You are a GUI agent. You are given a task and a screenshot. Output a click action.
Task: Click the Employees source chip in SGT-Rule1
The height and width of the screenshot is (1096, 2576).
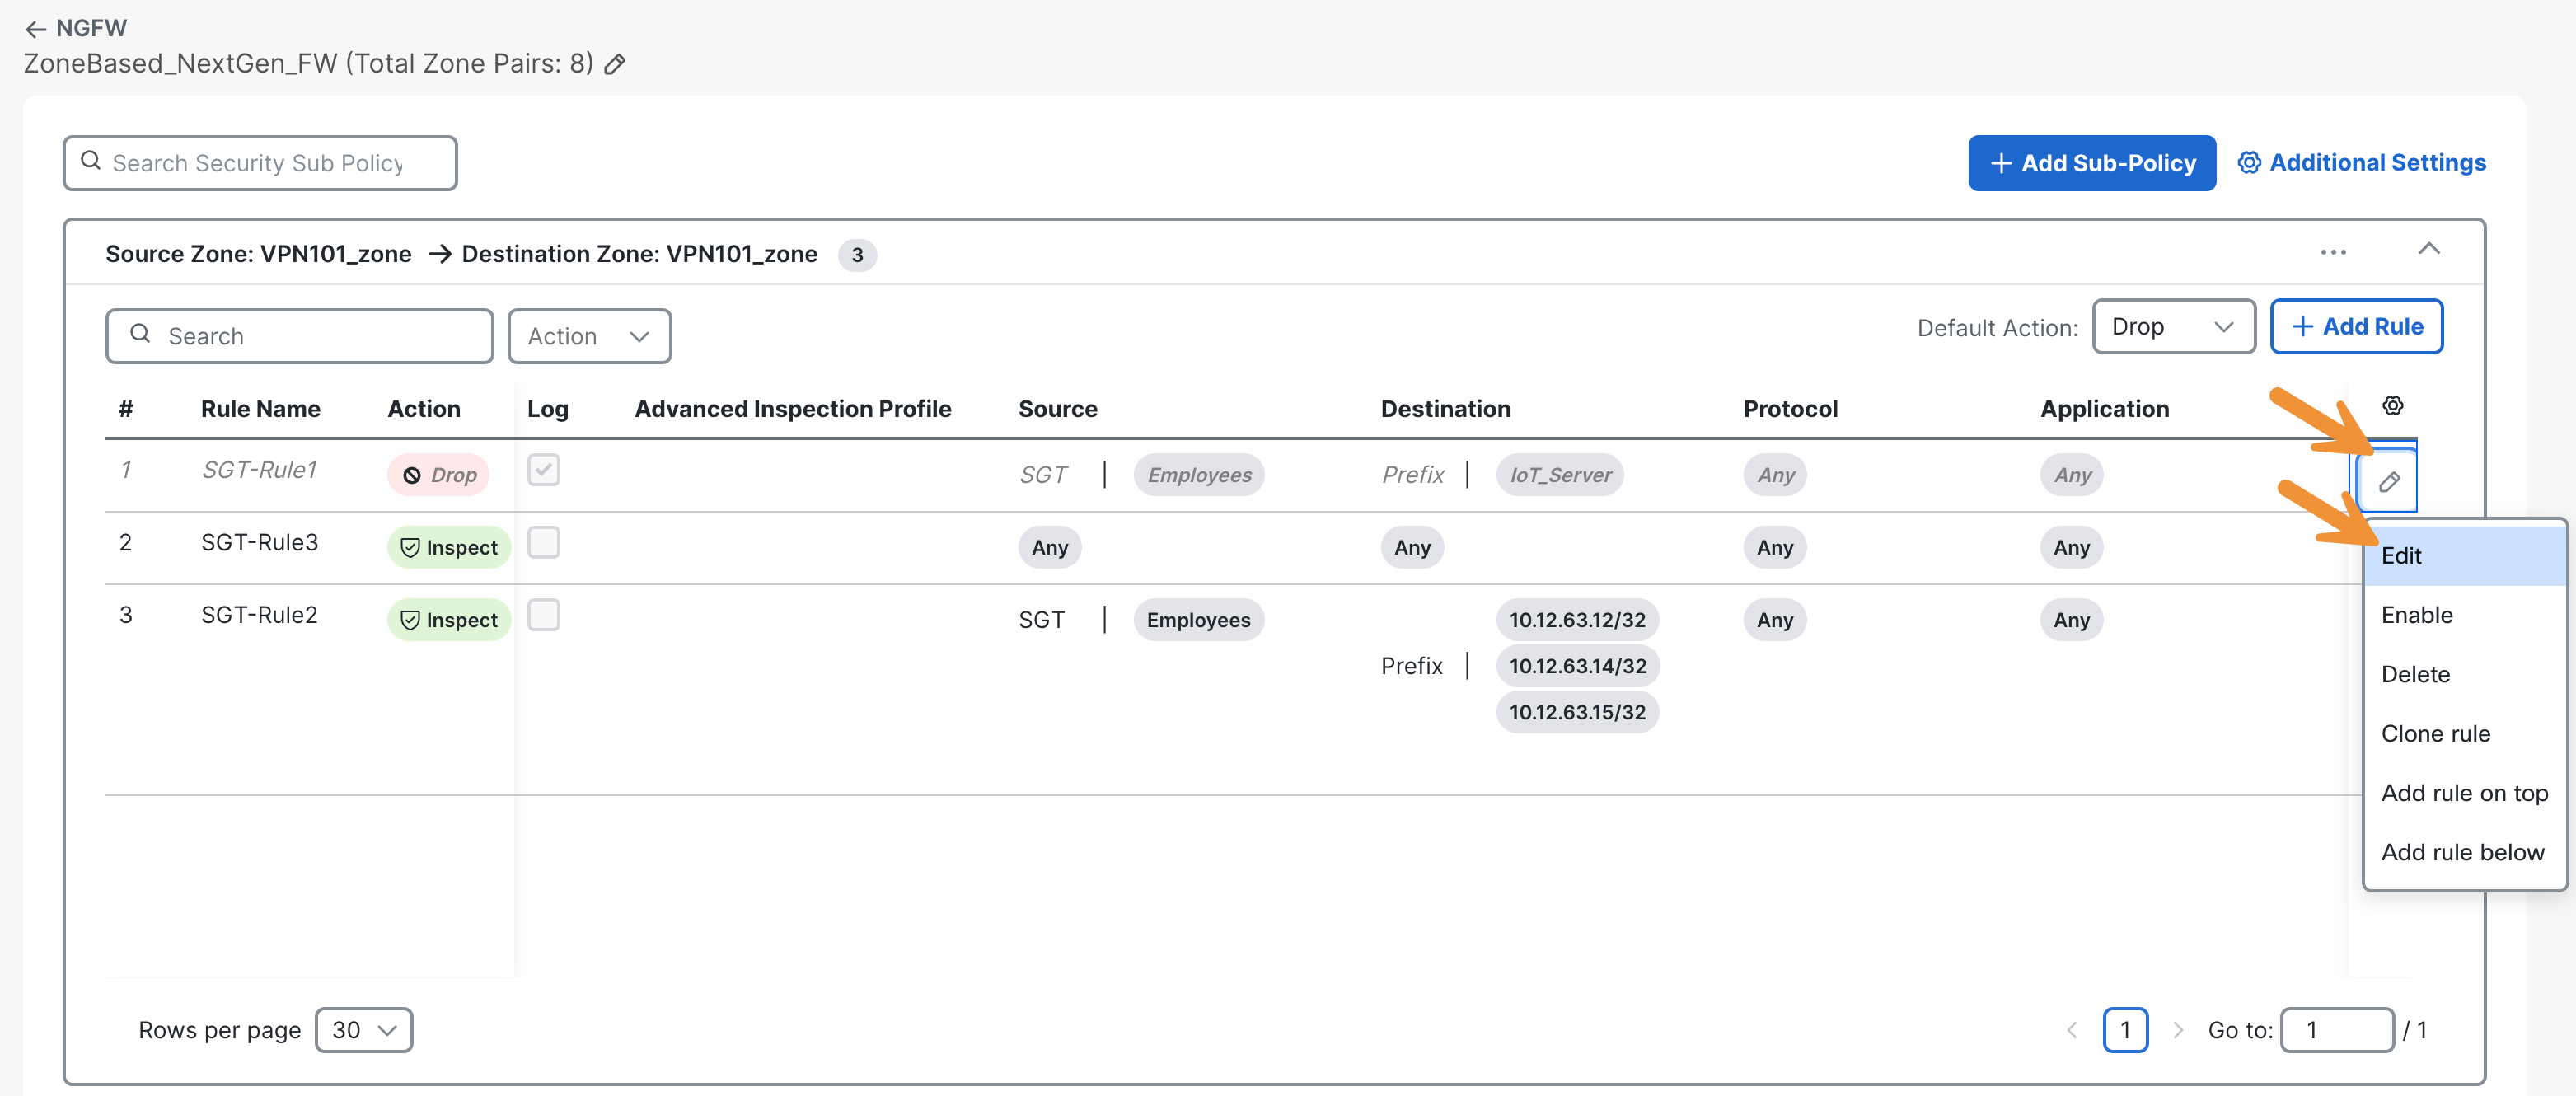click(x=1198, y=475)
